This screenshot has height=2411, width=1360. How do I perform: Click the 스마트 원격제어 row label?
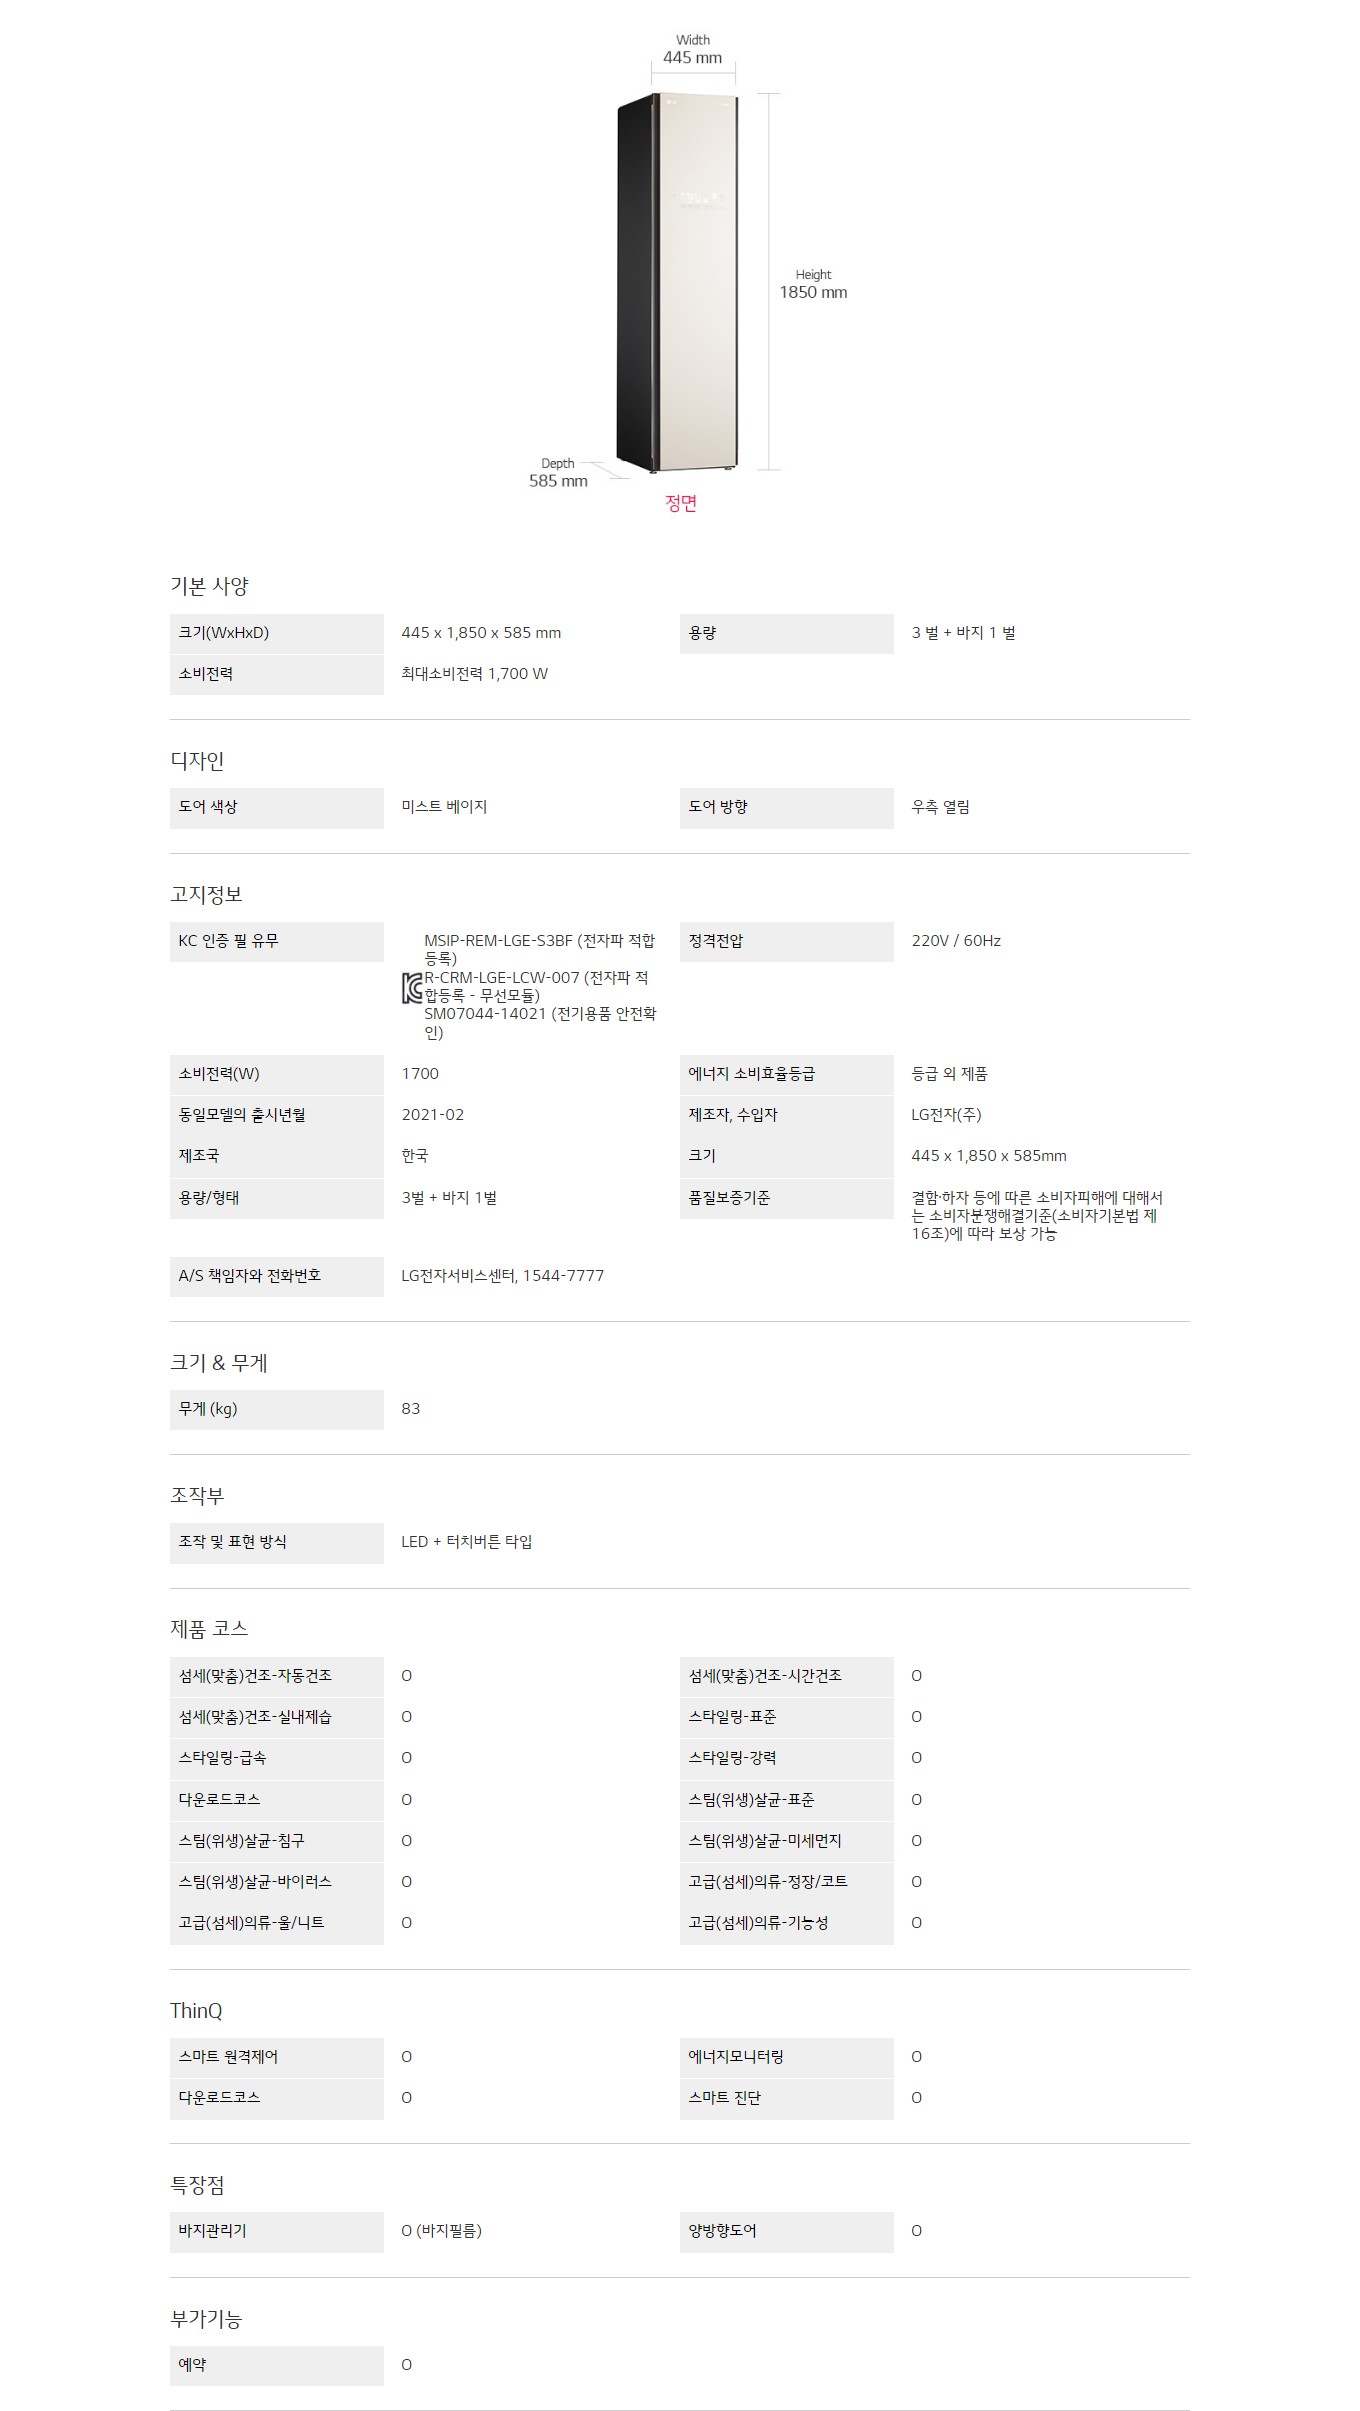(228, 2057)
